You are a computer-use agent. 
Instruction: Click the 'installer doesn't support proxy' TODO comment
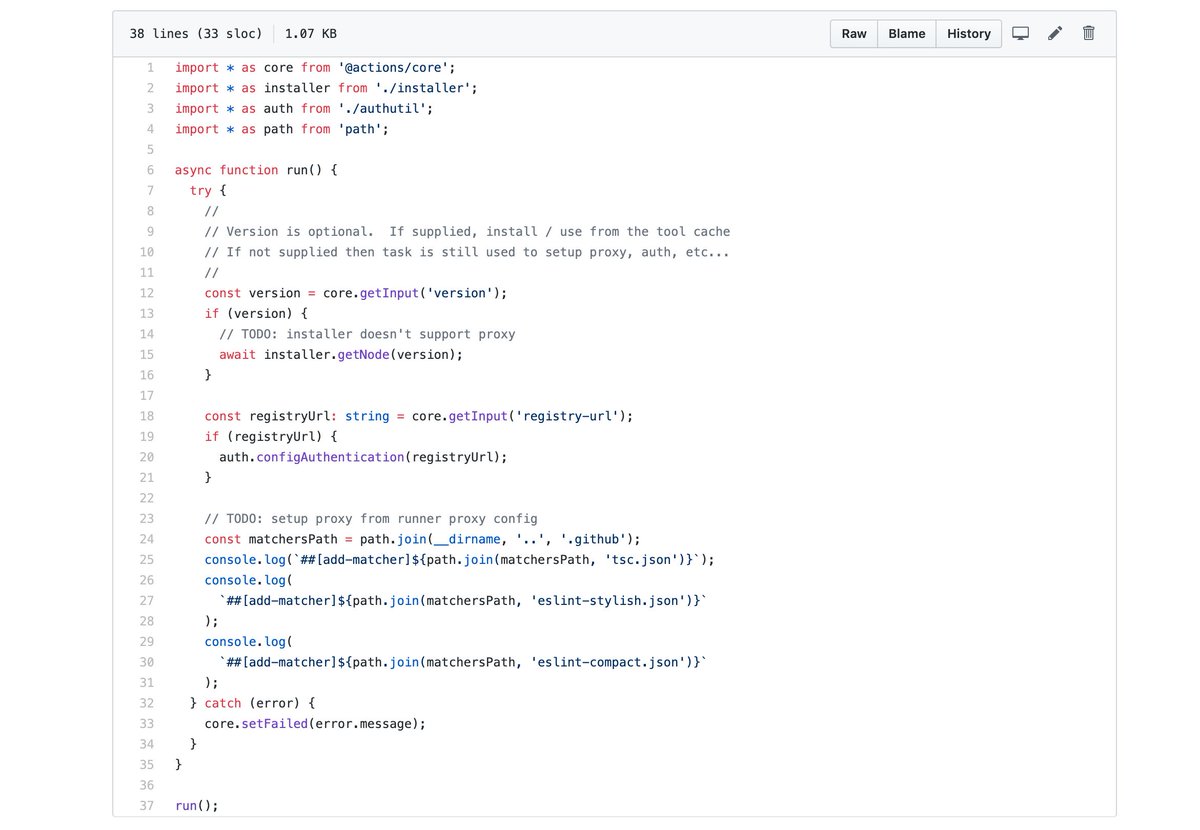(367, 334)
